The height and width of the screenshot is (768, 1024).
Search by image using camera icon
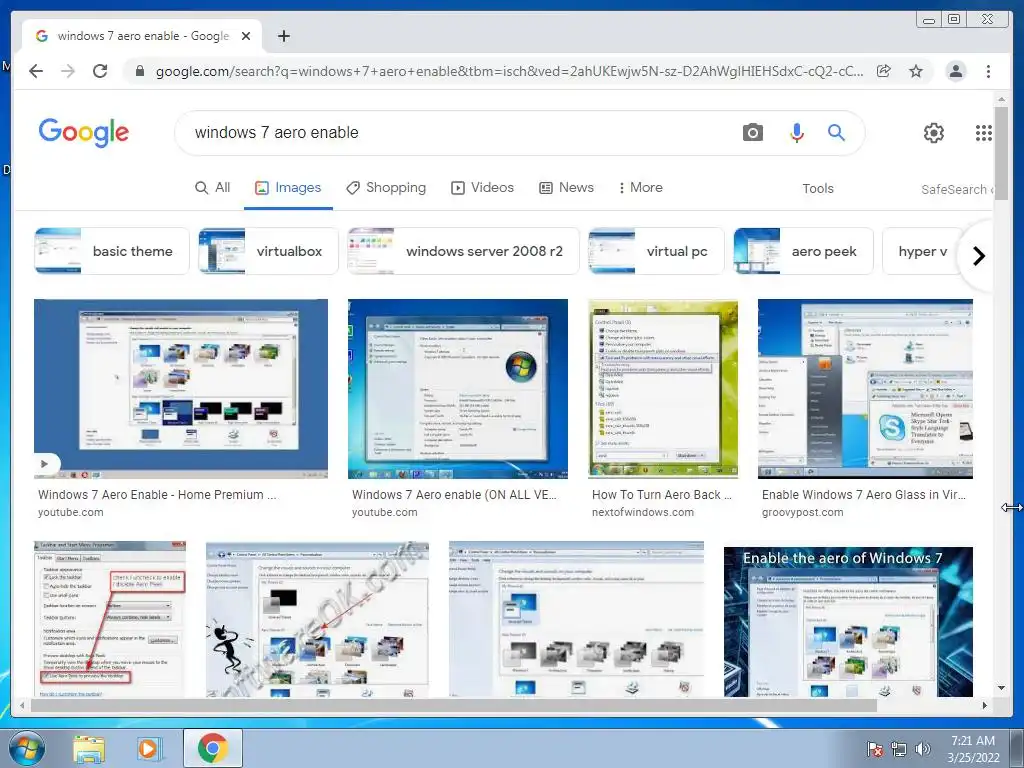[x=752, y=133]
